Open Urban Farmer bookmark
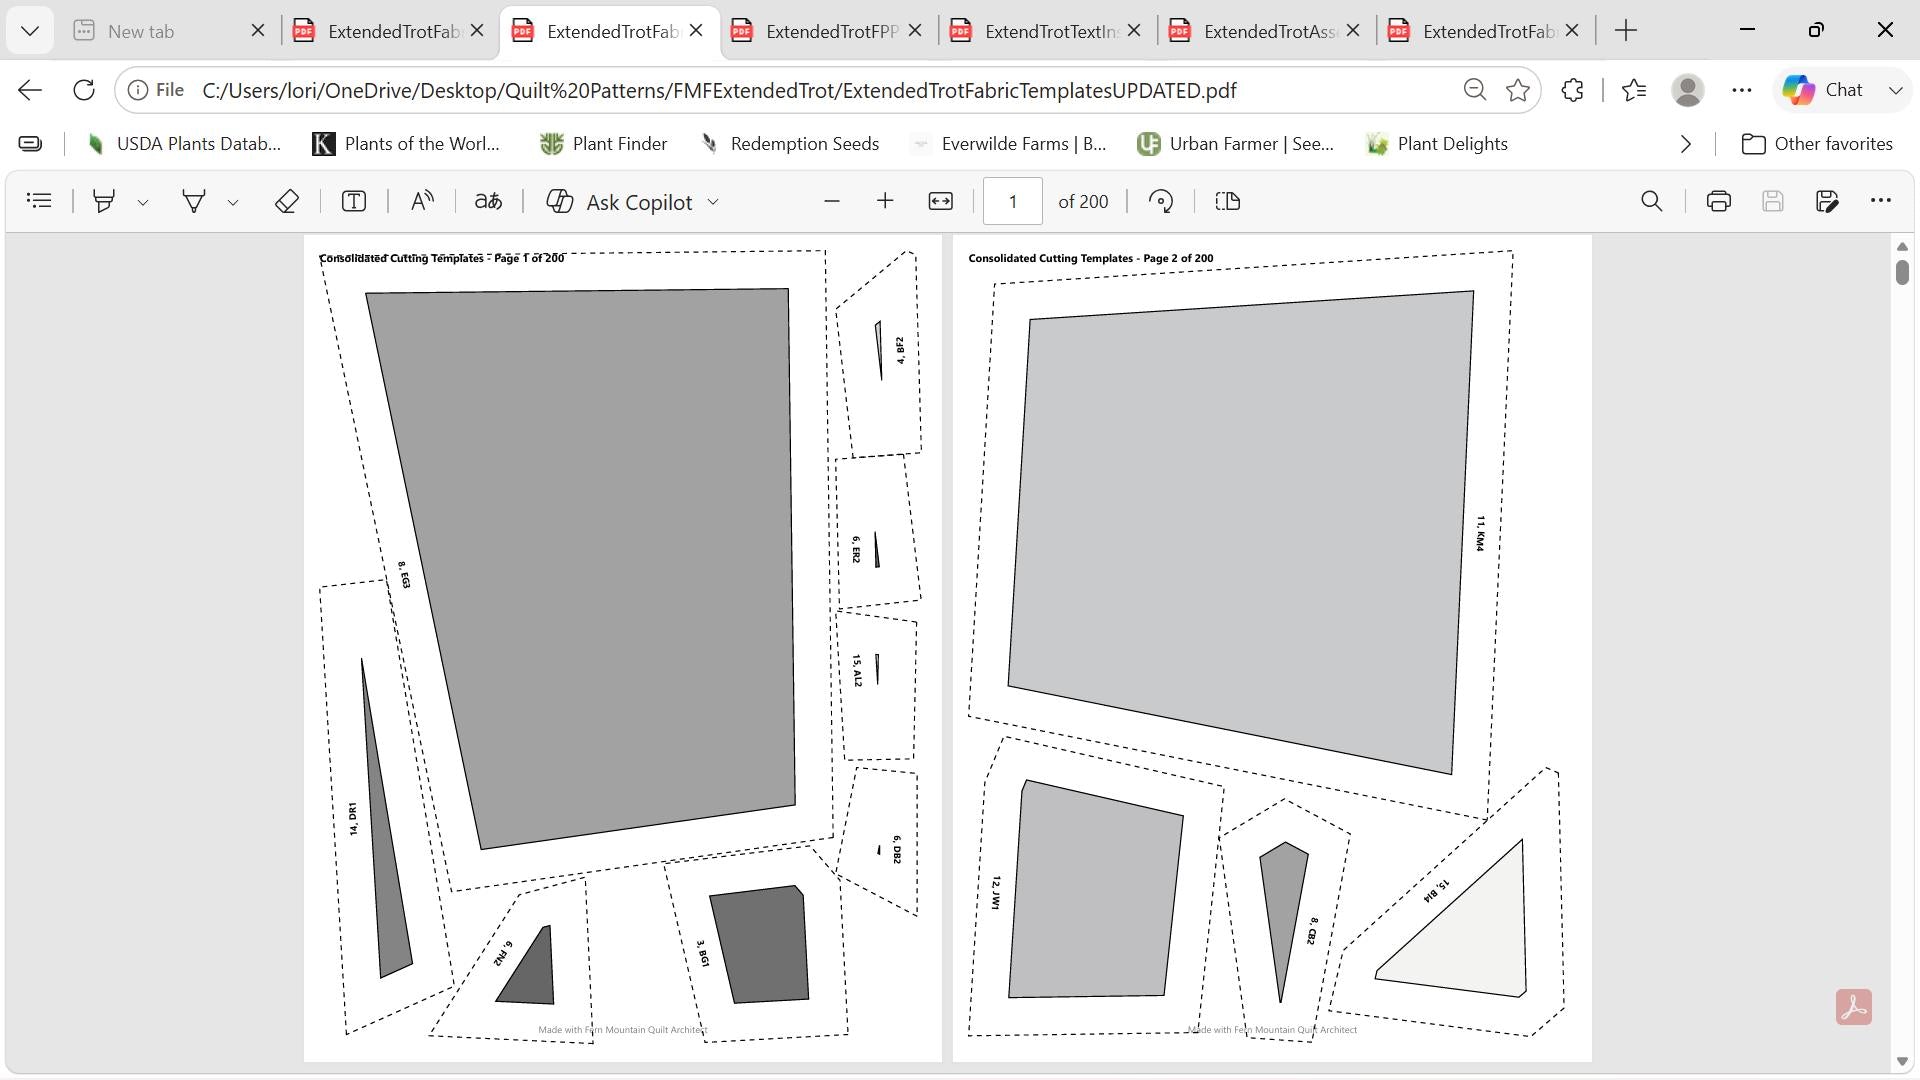 (x=1236, y=144)
